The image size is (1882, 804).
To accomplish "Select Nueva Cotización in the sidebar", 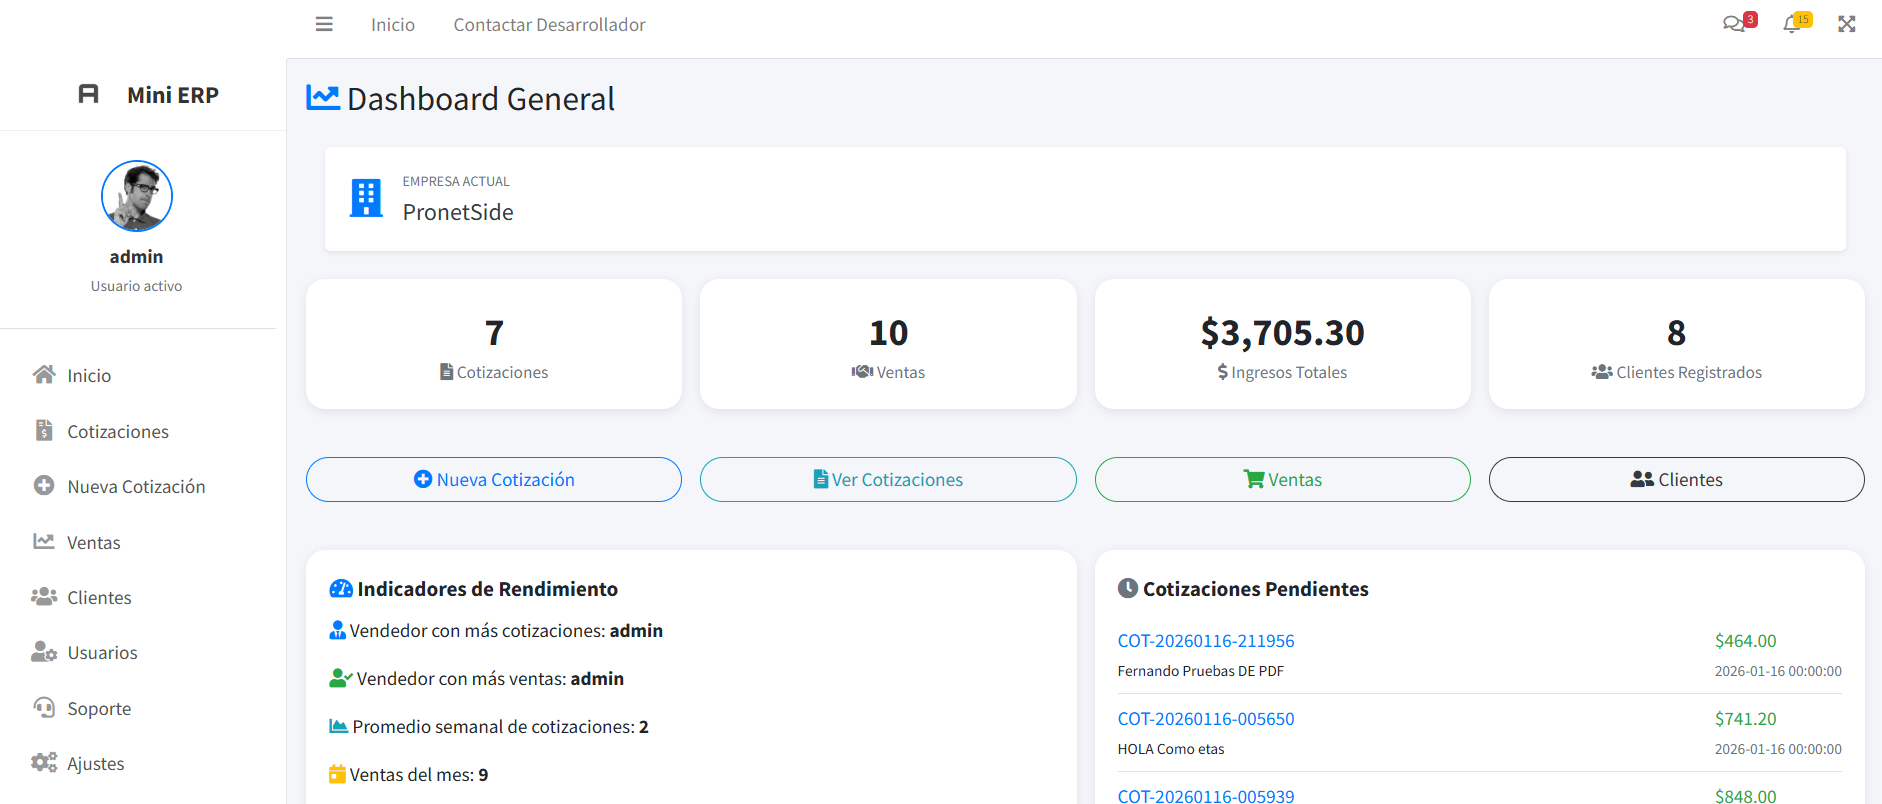I will [x=138, y=486].
